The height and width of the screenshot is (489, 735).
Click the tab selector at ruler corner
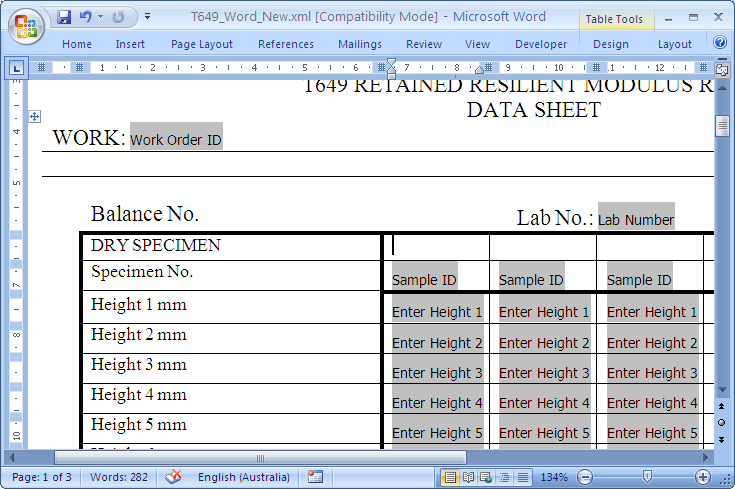point(16,68)
